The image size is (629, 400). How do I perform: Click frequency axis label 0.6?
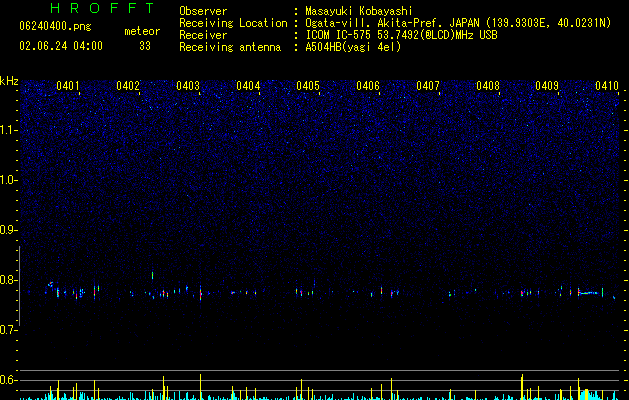point(9,380)
